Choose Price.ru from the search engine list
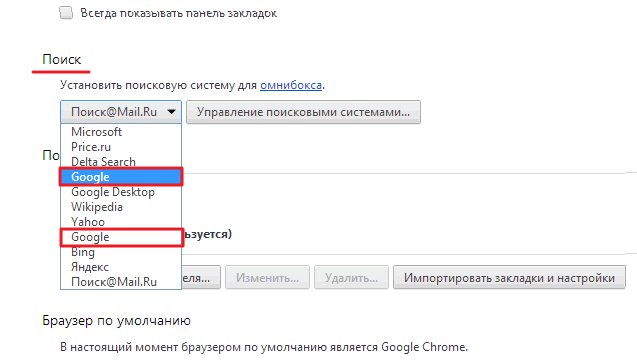Viewport: 637px width, 360px height. (x=121, y=147)
